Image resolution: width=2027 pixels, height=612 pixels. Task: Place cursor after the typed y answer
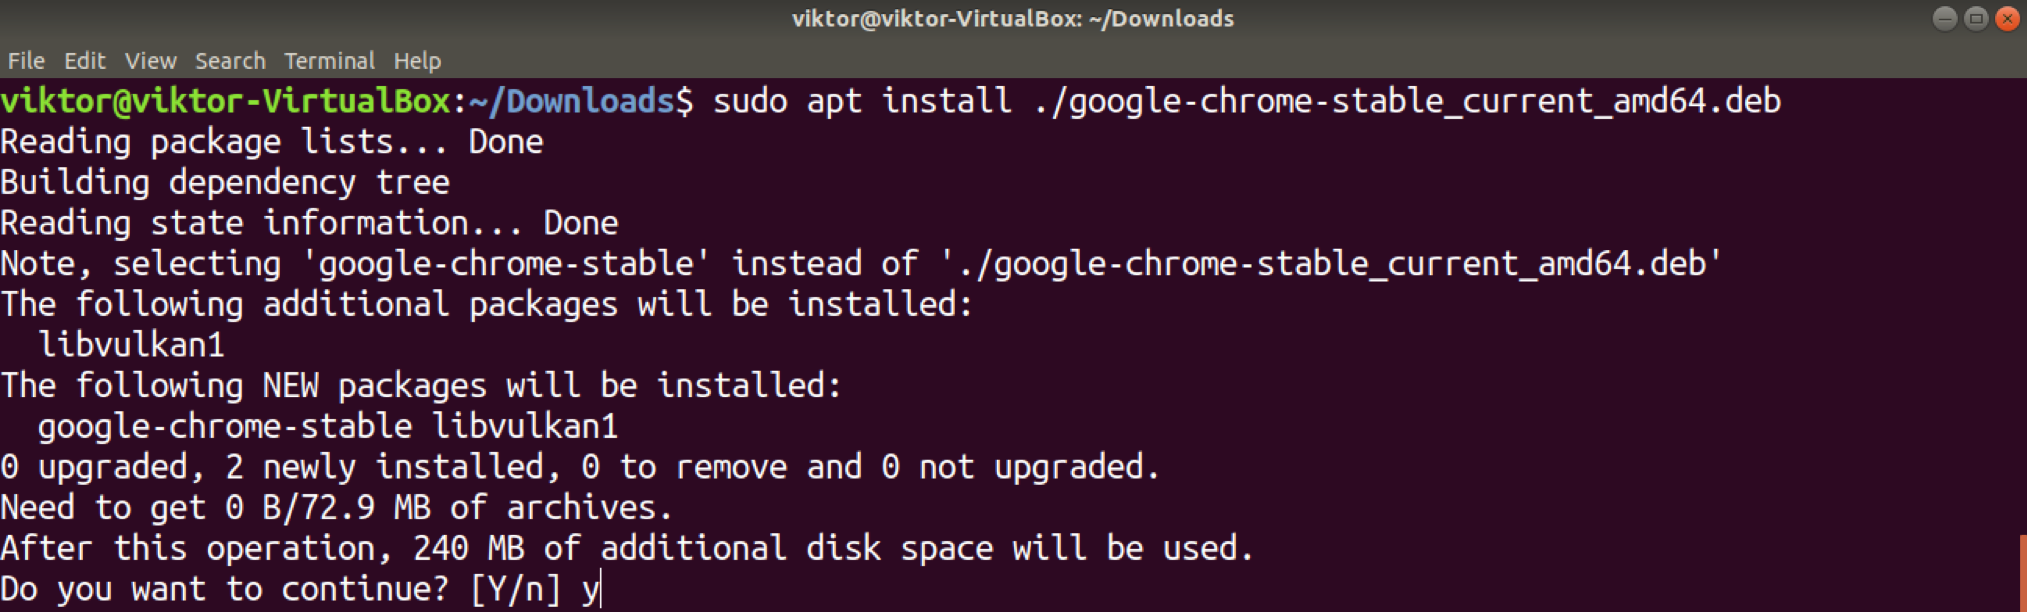pos(600,589)
